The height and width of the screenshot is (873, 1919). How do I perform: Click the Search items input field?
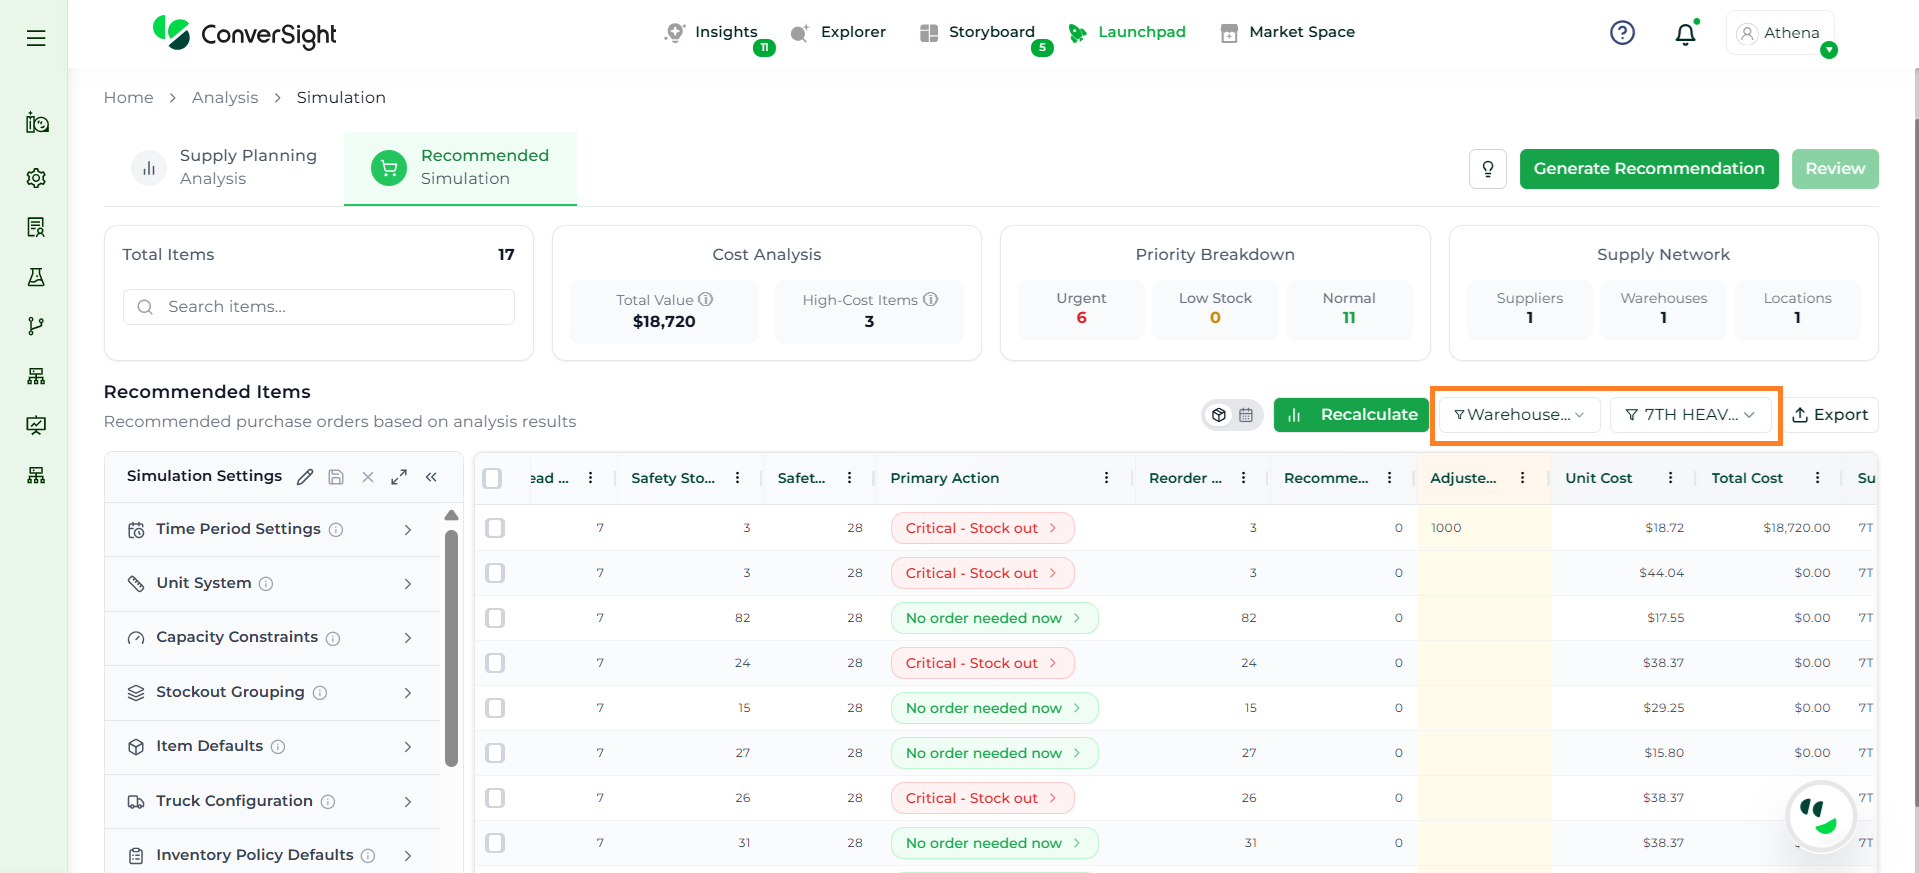tap(320, 307)
